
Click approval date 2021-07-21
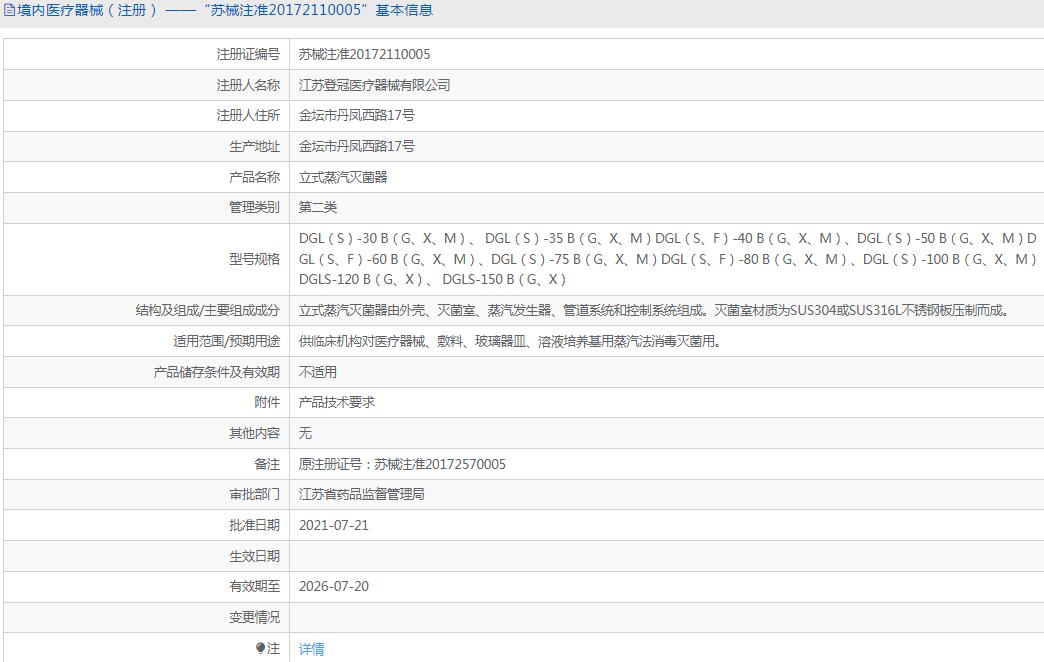(334, 525)
